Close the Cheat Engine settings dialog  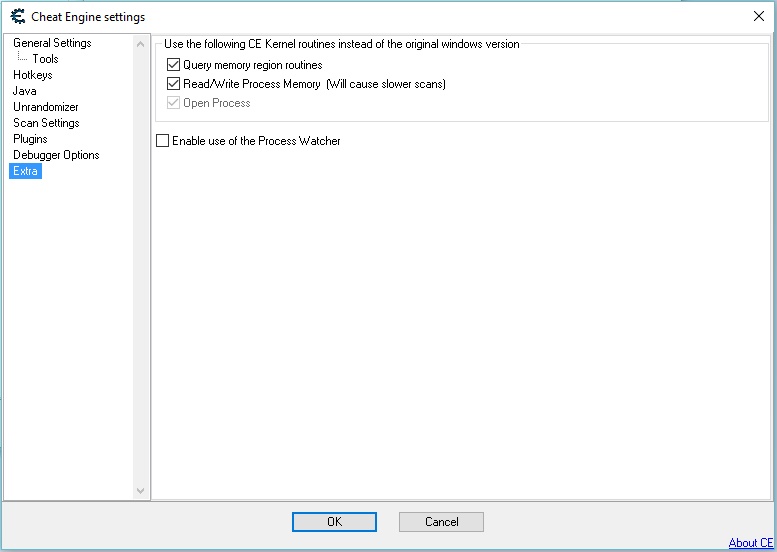click(x=757, y=16)
